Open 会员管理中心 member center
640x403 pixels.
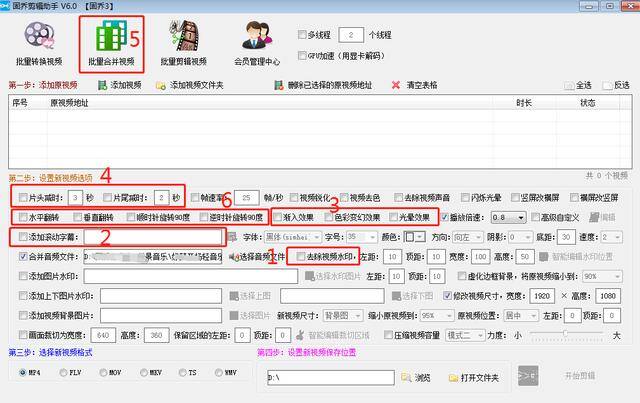[257, 44]
